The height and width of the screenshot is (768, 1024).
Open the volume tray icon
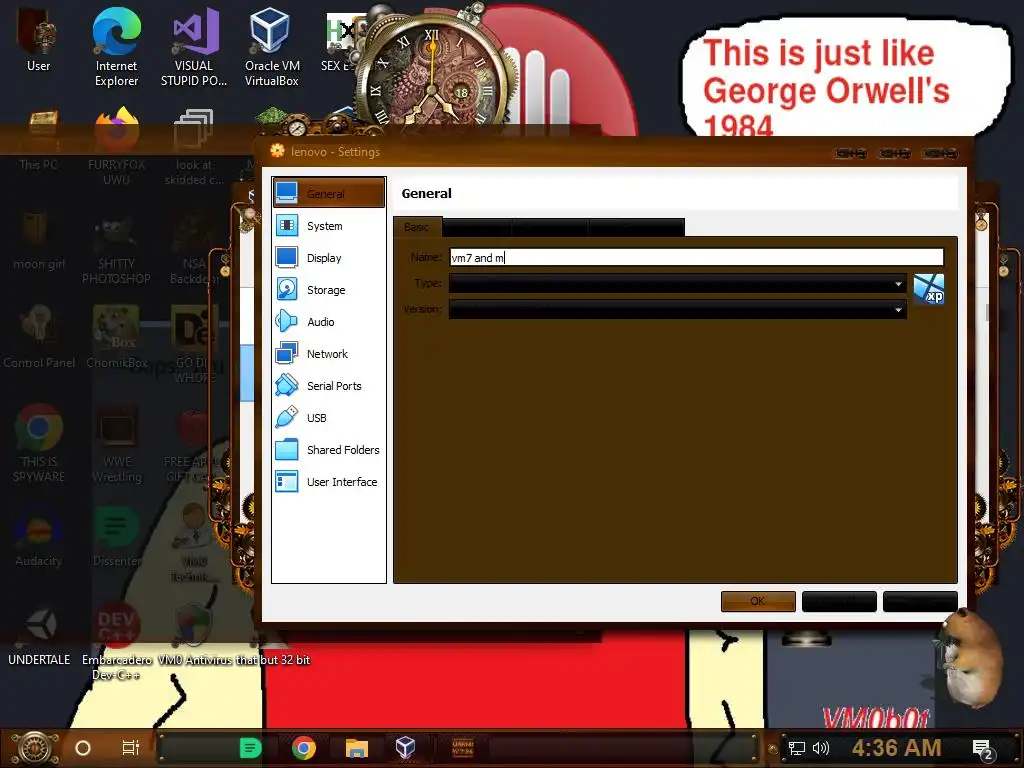click(x=821, y=748)
